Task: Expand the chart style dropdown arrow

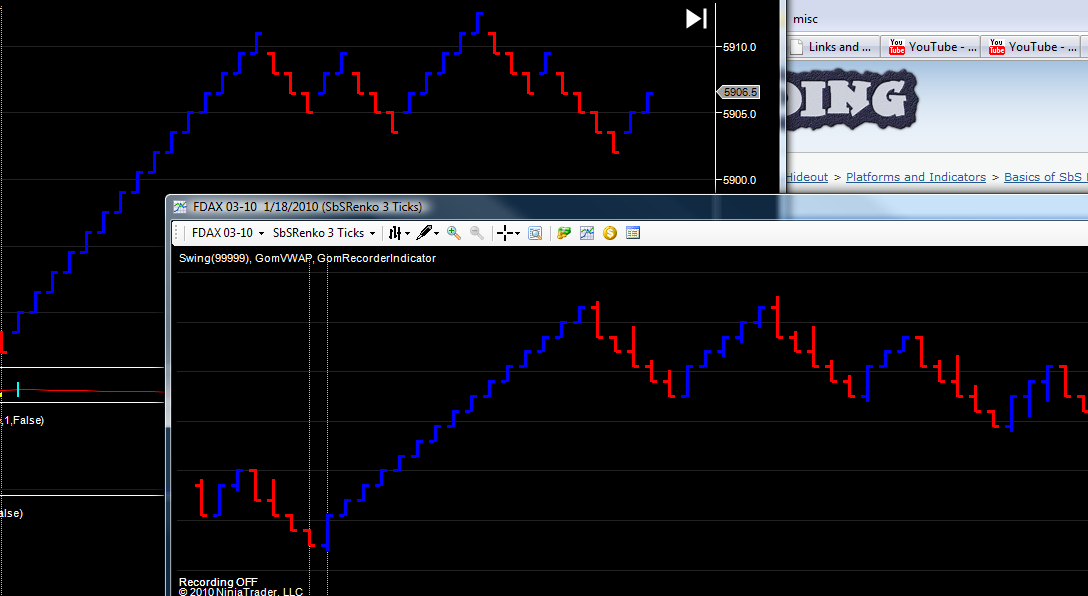Action: [x=407, y=234]
